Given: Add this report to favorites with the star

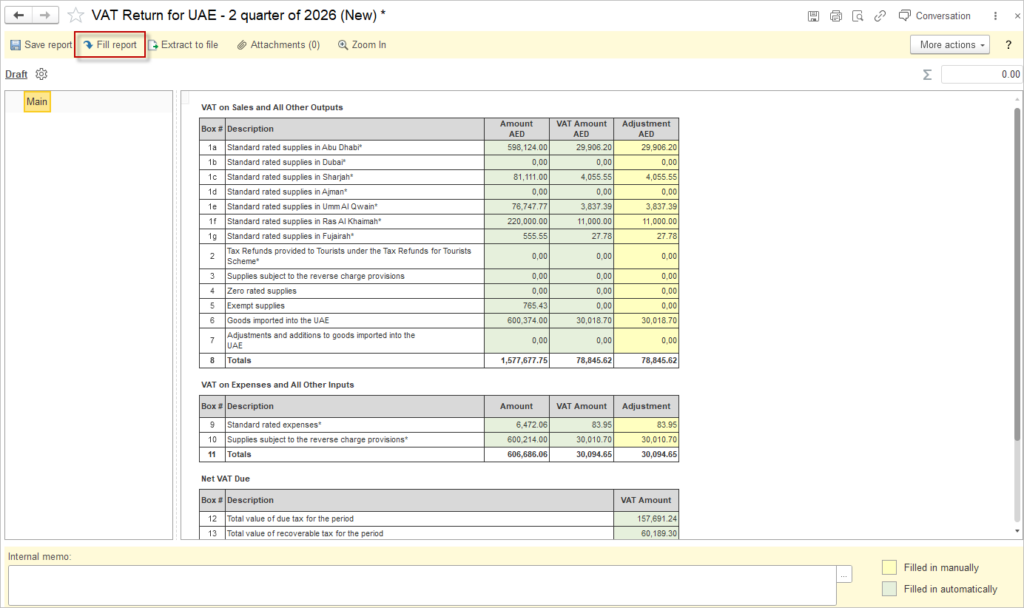Looking at the screenshot, I should [76, 15].
